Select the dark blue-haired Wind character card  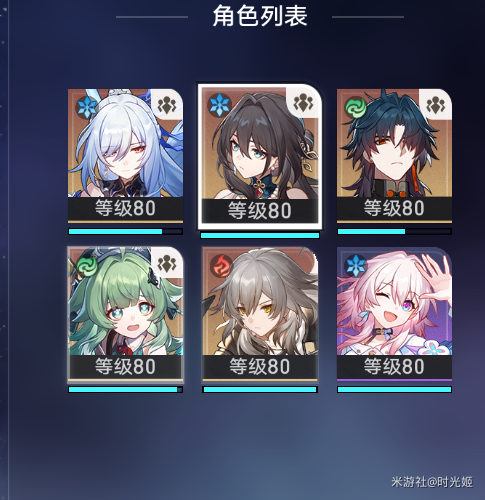(x=394, y=156)
